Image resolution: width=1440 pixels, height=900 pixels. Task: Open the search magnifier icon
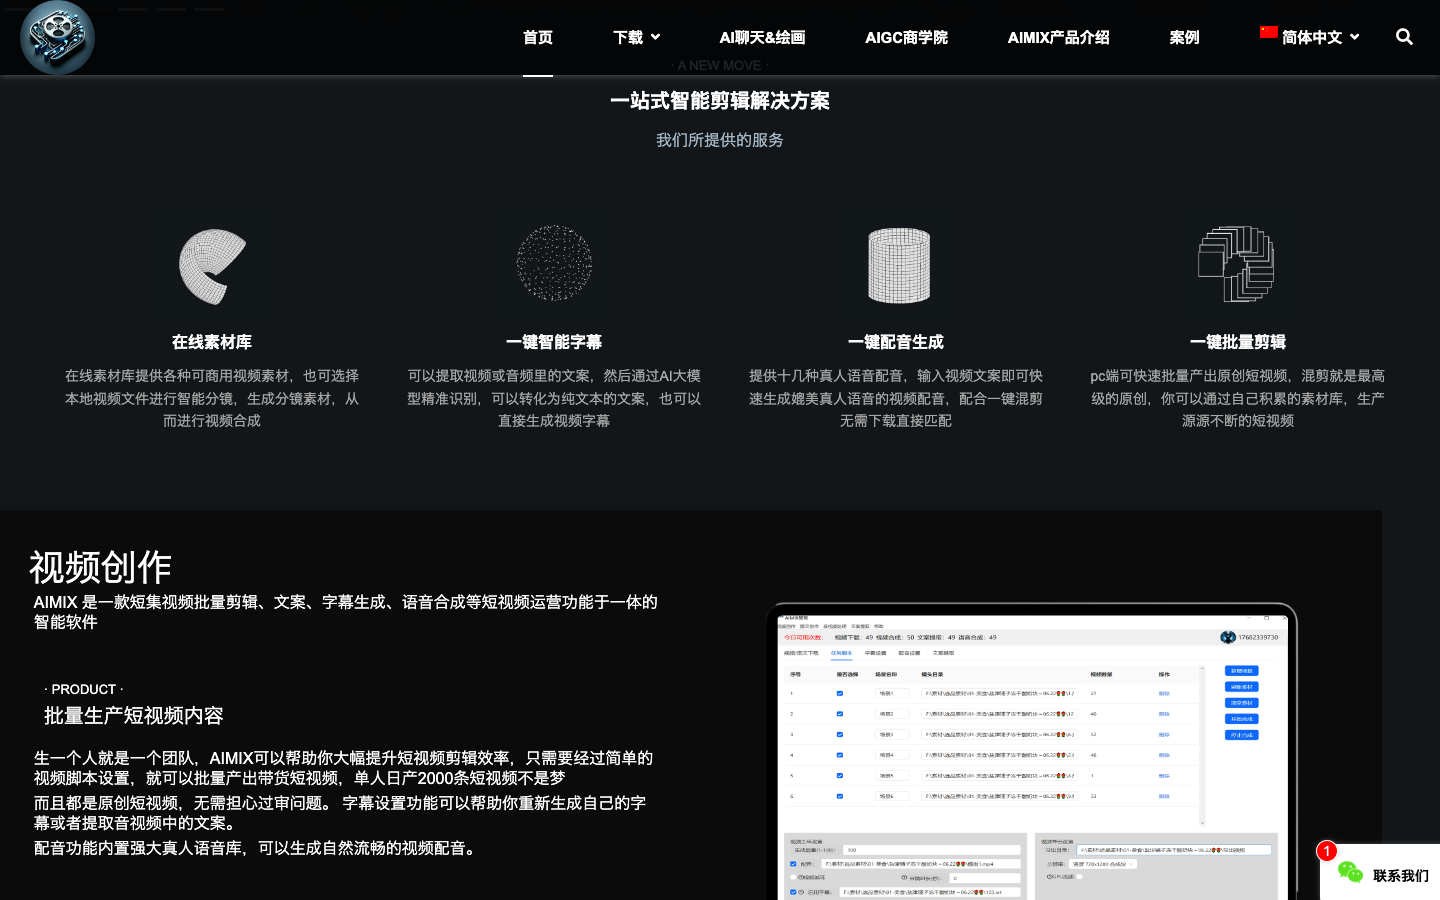[1404, 37]
